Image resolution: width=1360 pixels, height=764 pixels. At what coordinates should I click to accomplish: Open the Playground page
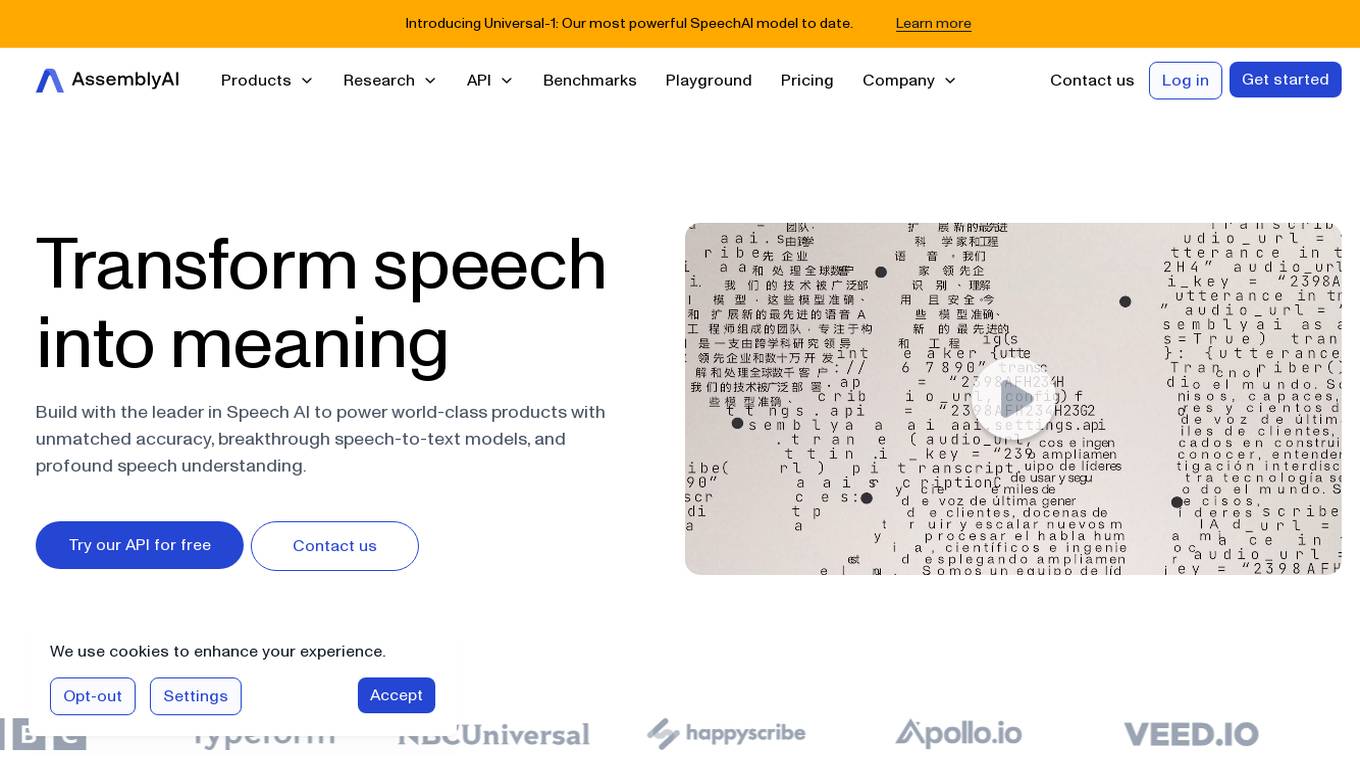[709, 80]
